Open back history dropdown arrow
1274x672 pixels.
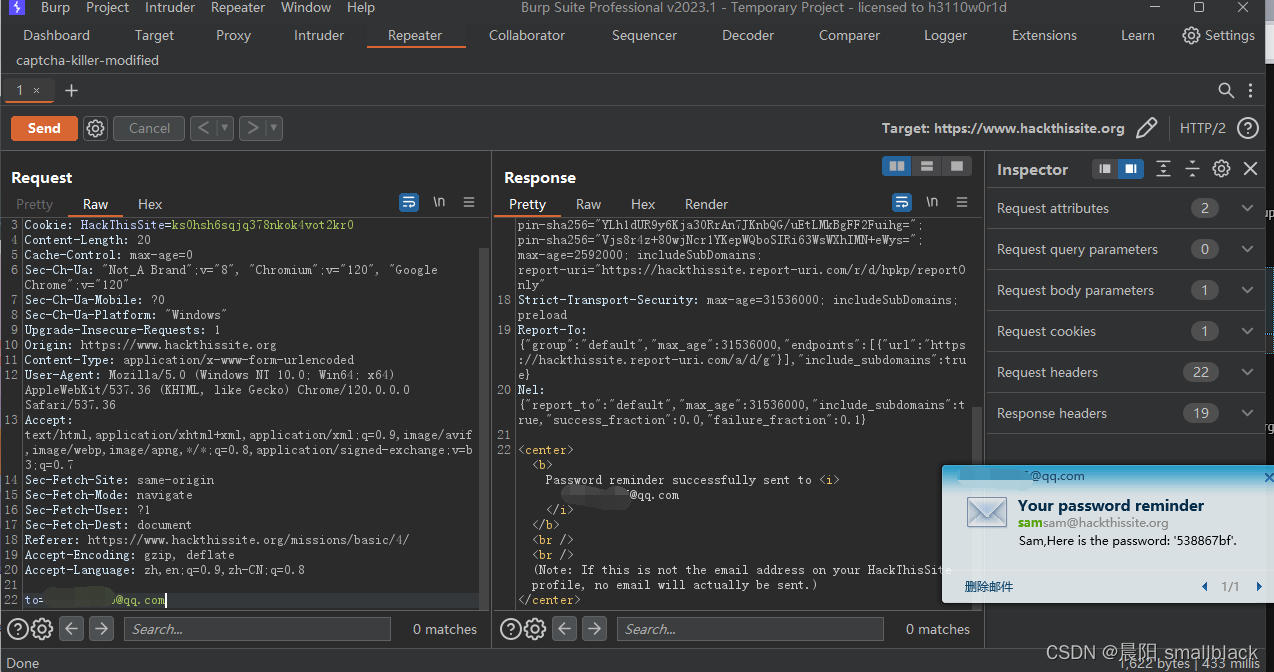tap(225, 128)
